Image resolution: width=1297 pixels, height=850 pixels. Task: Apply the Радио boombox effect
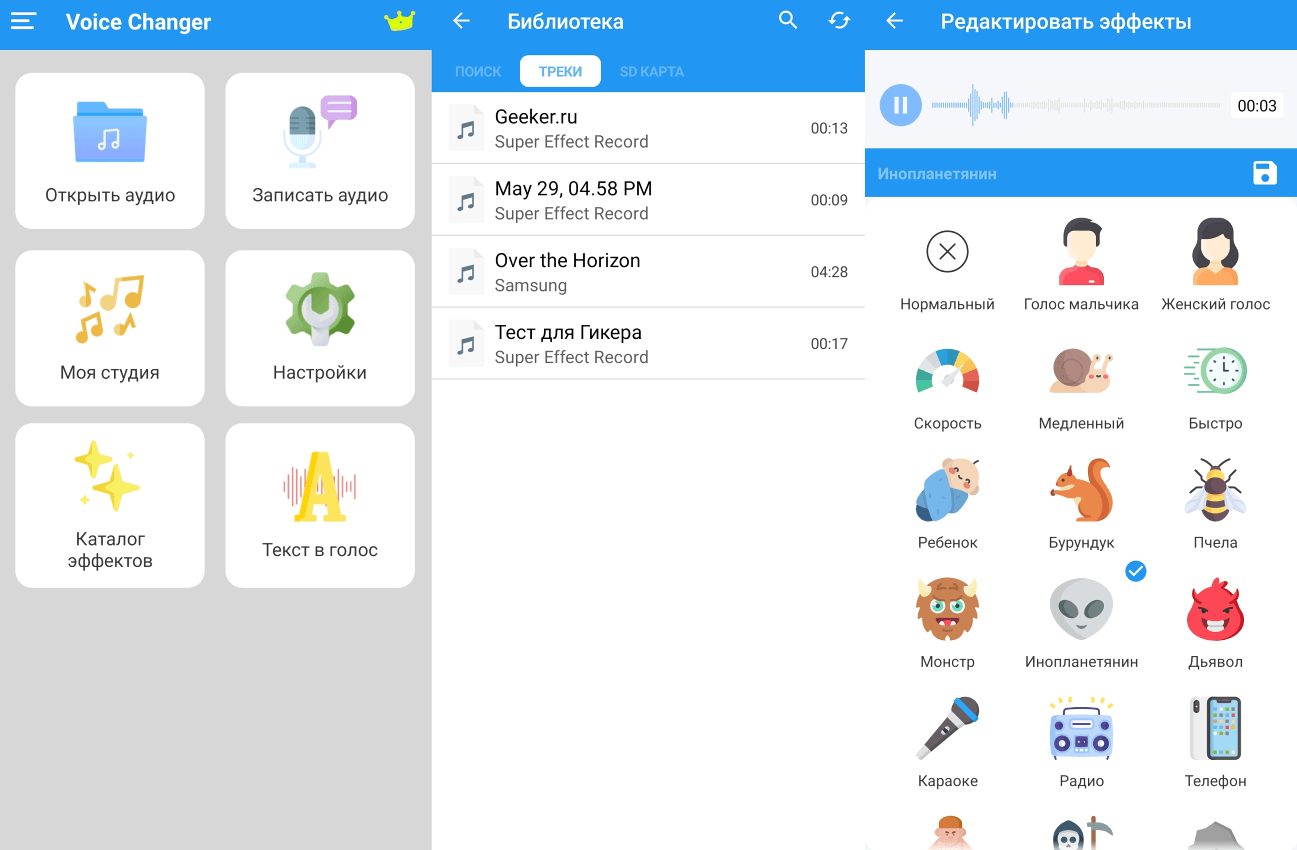coord(1081,743)
